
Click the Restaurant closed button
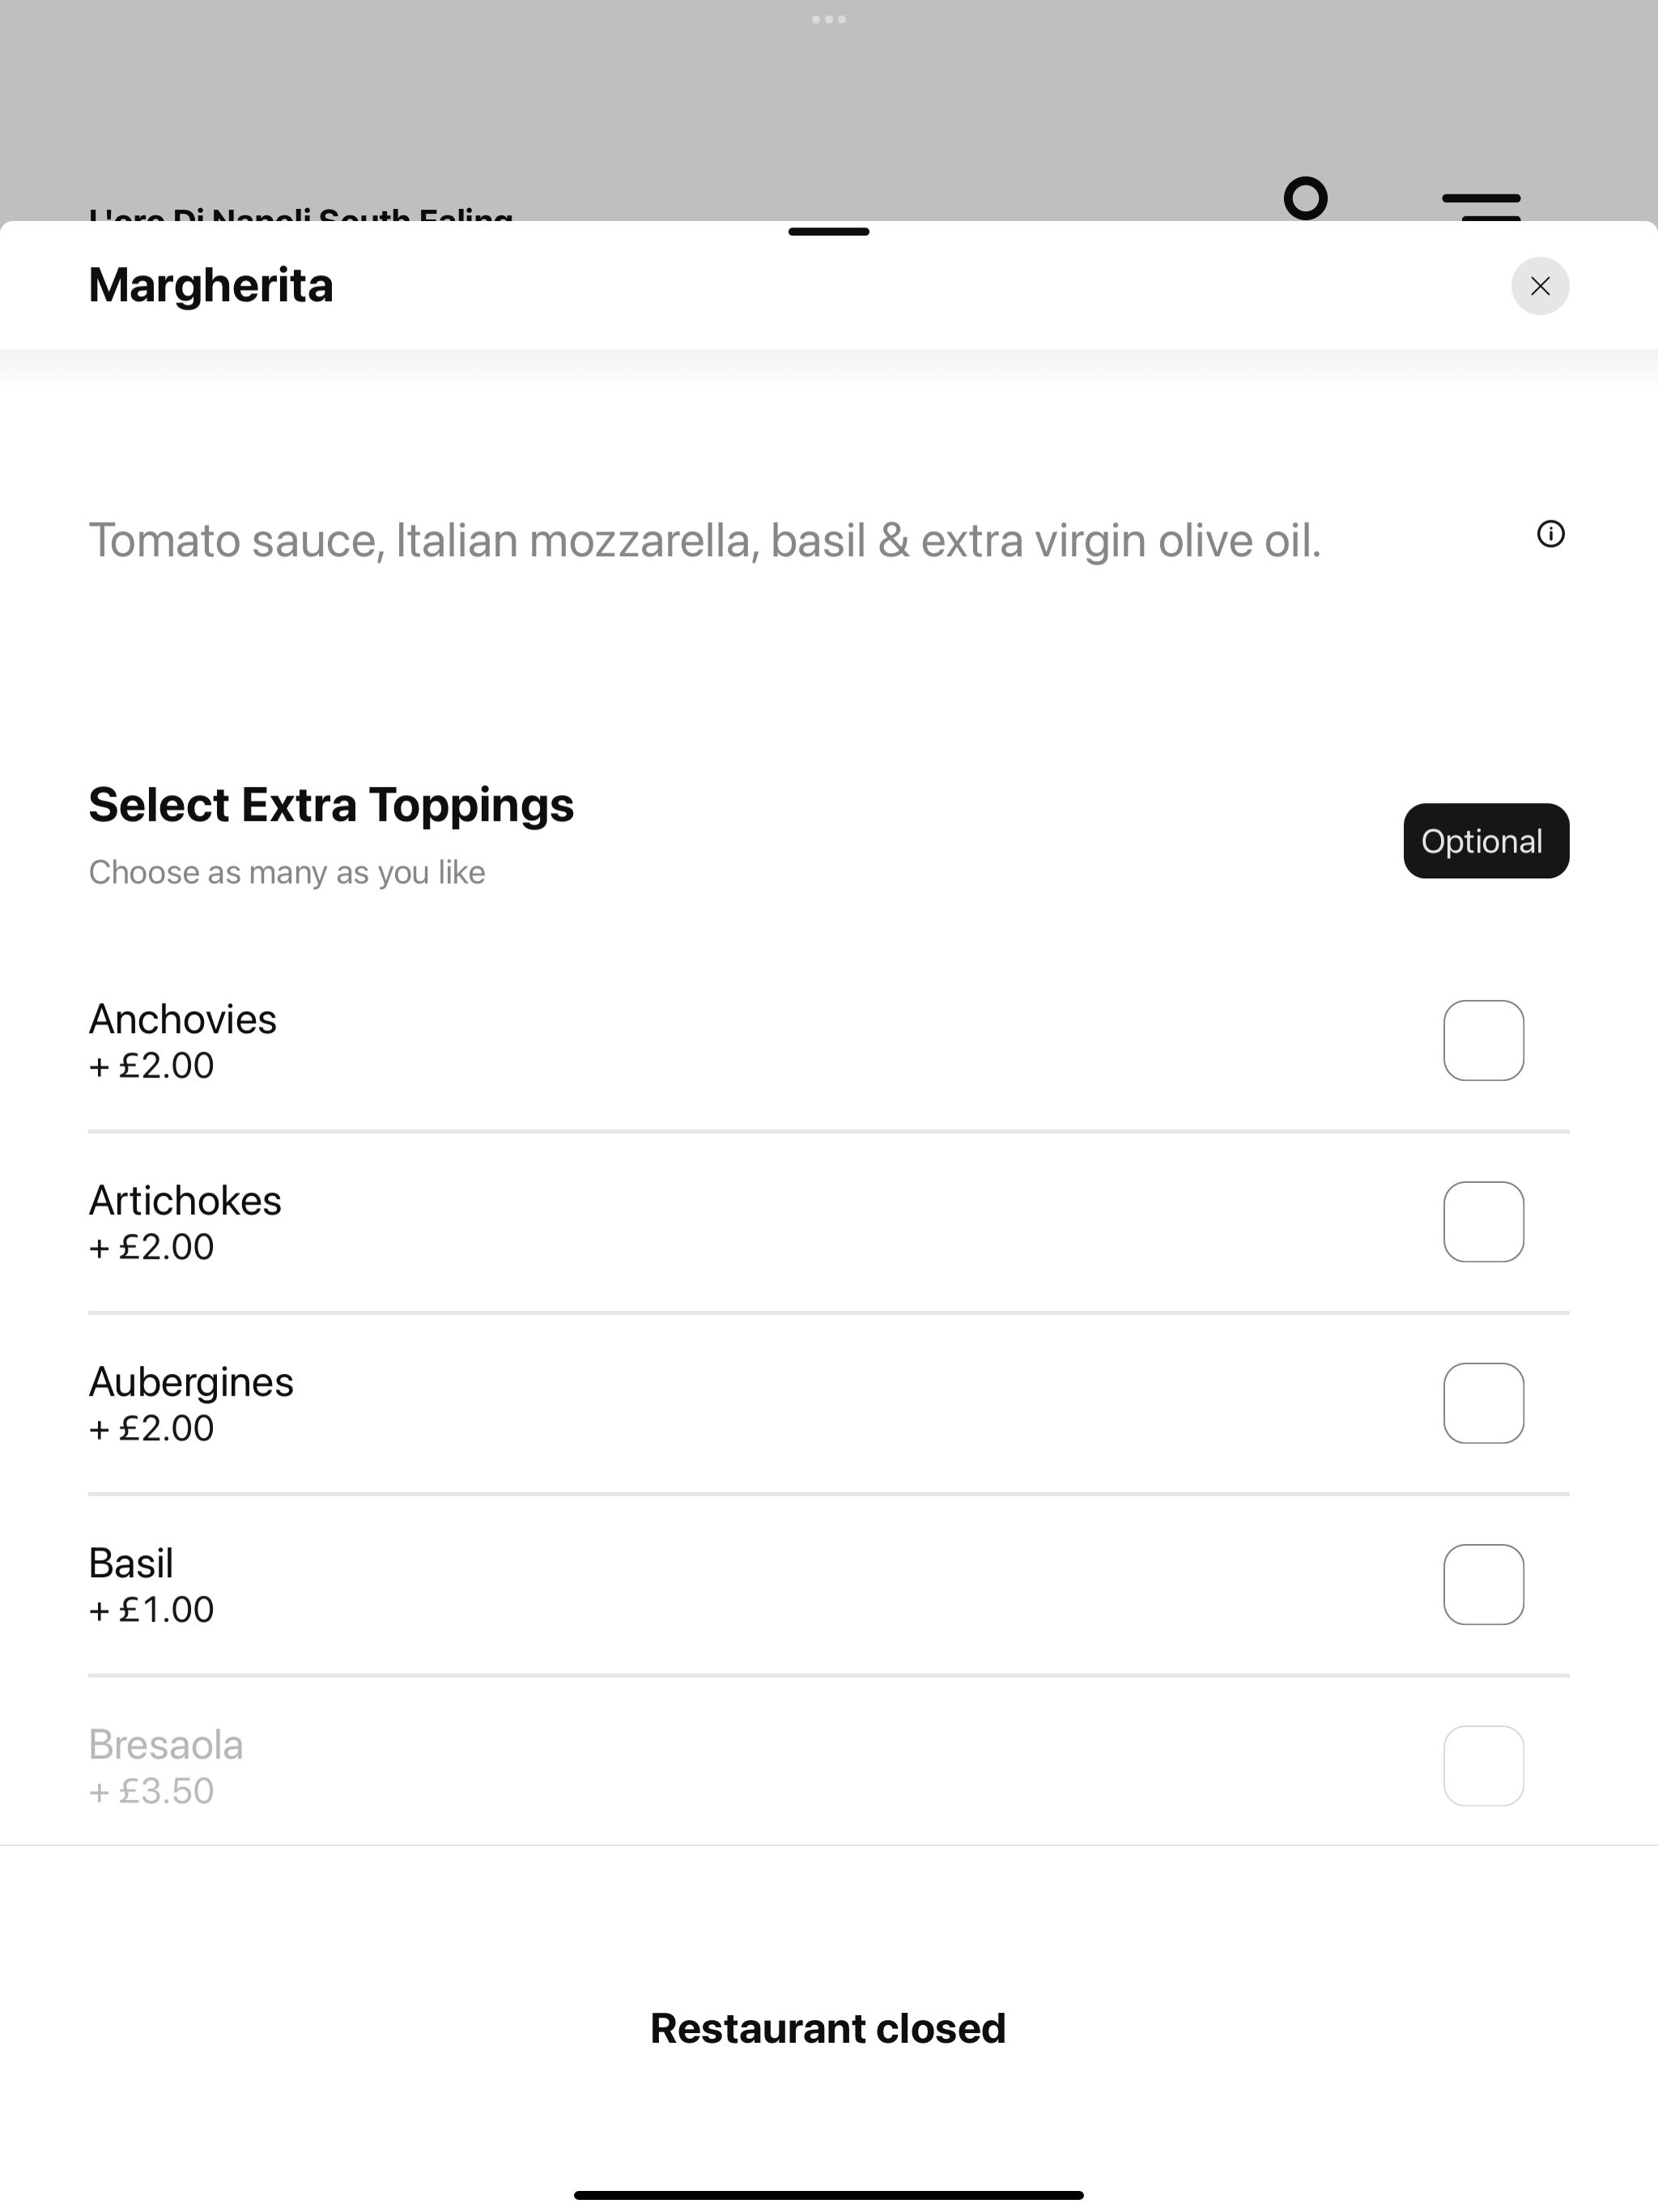(x=828, y=2028)
